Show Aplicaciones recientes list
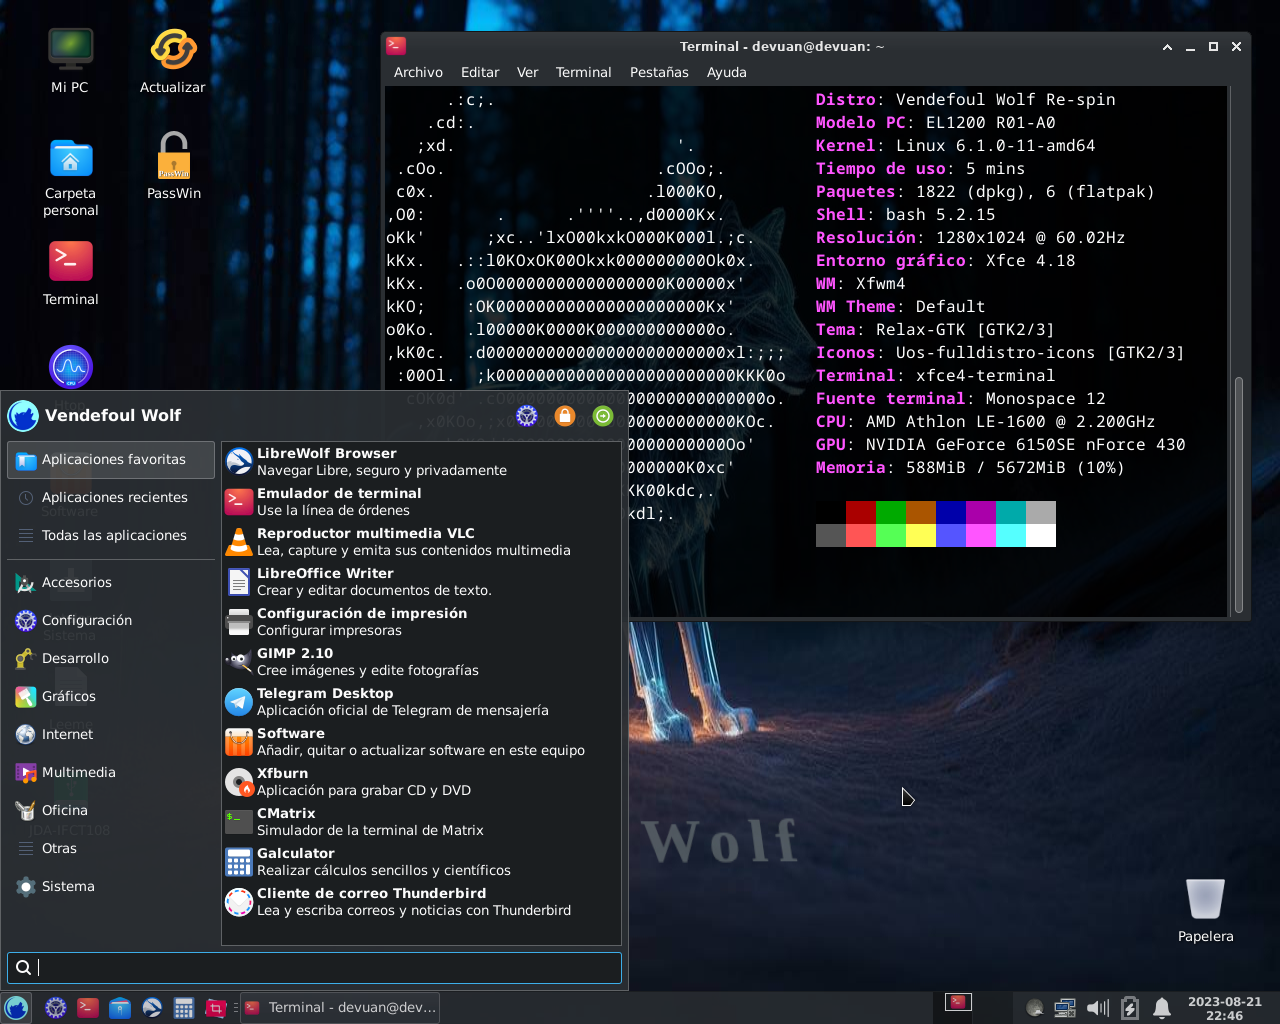 pyautogui.click(x=111, y=498)
